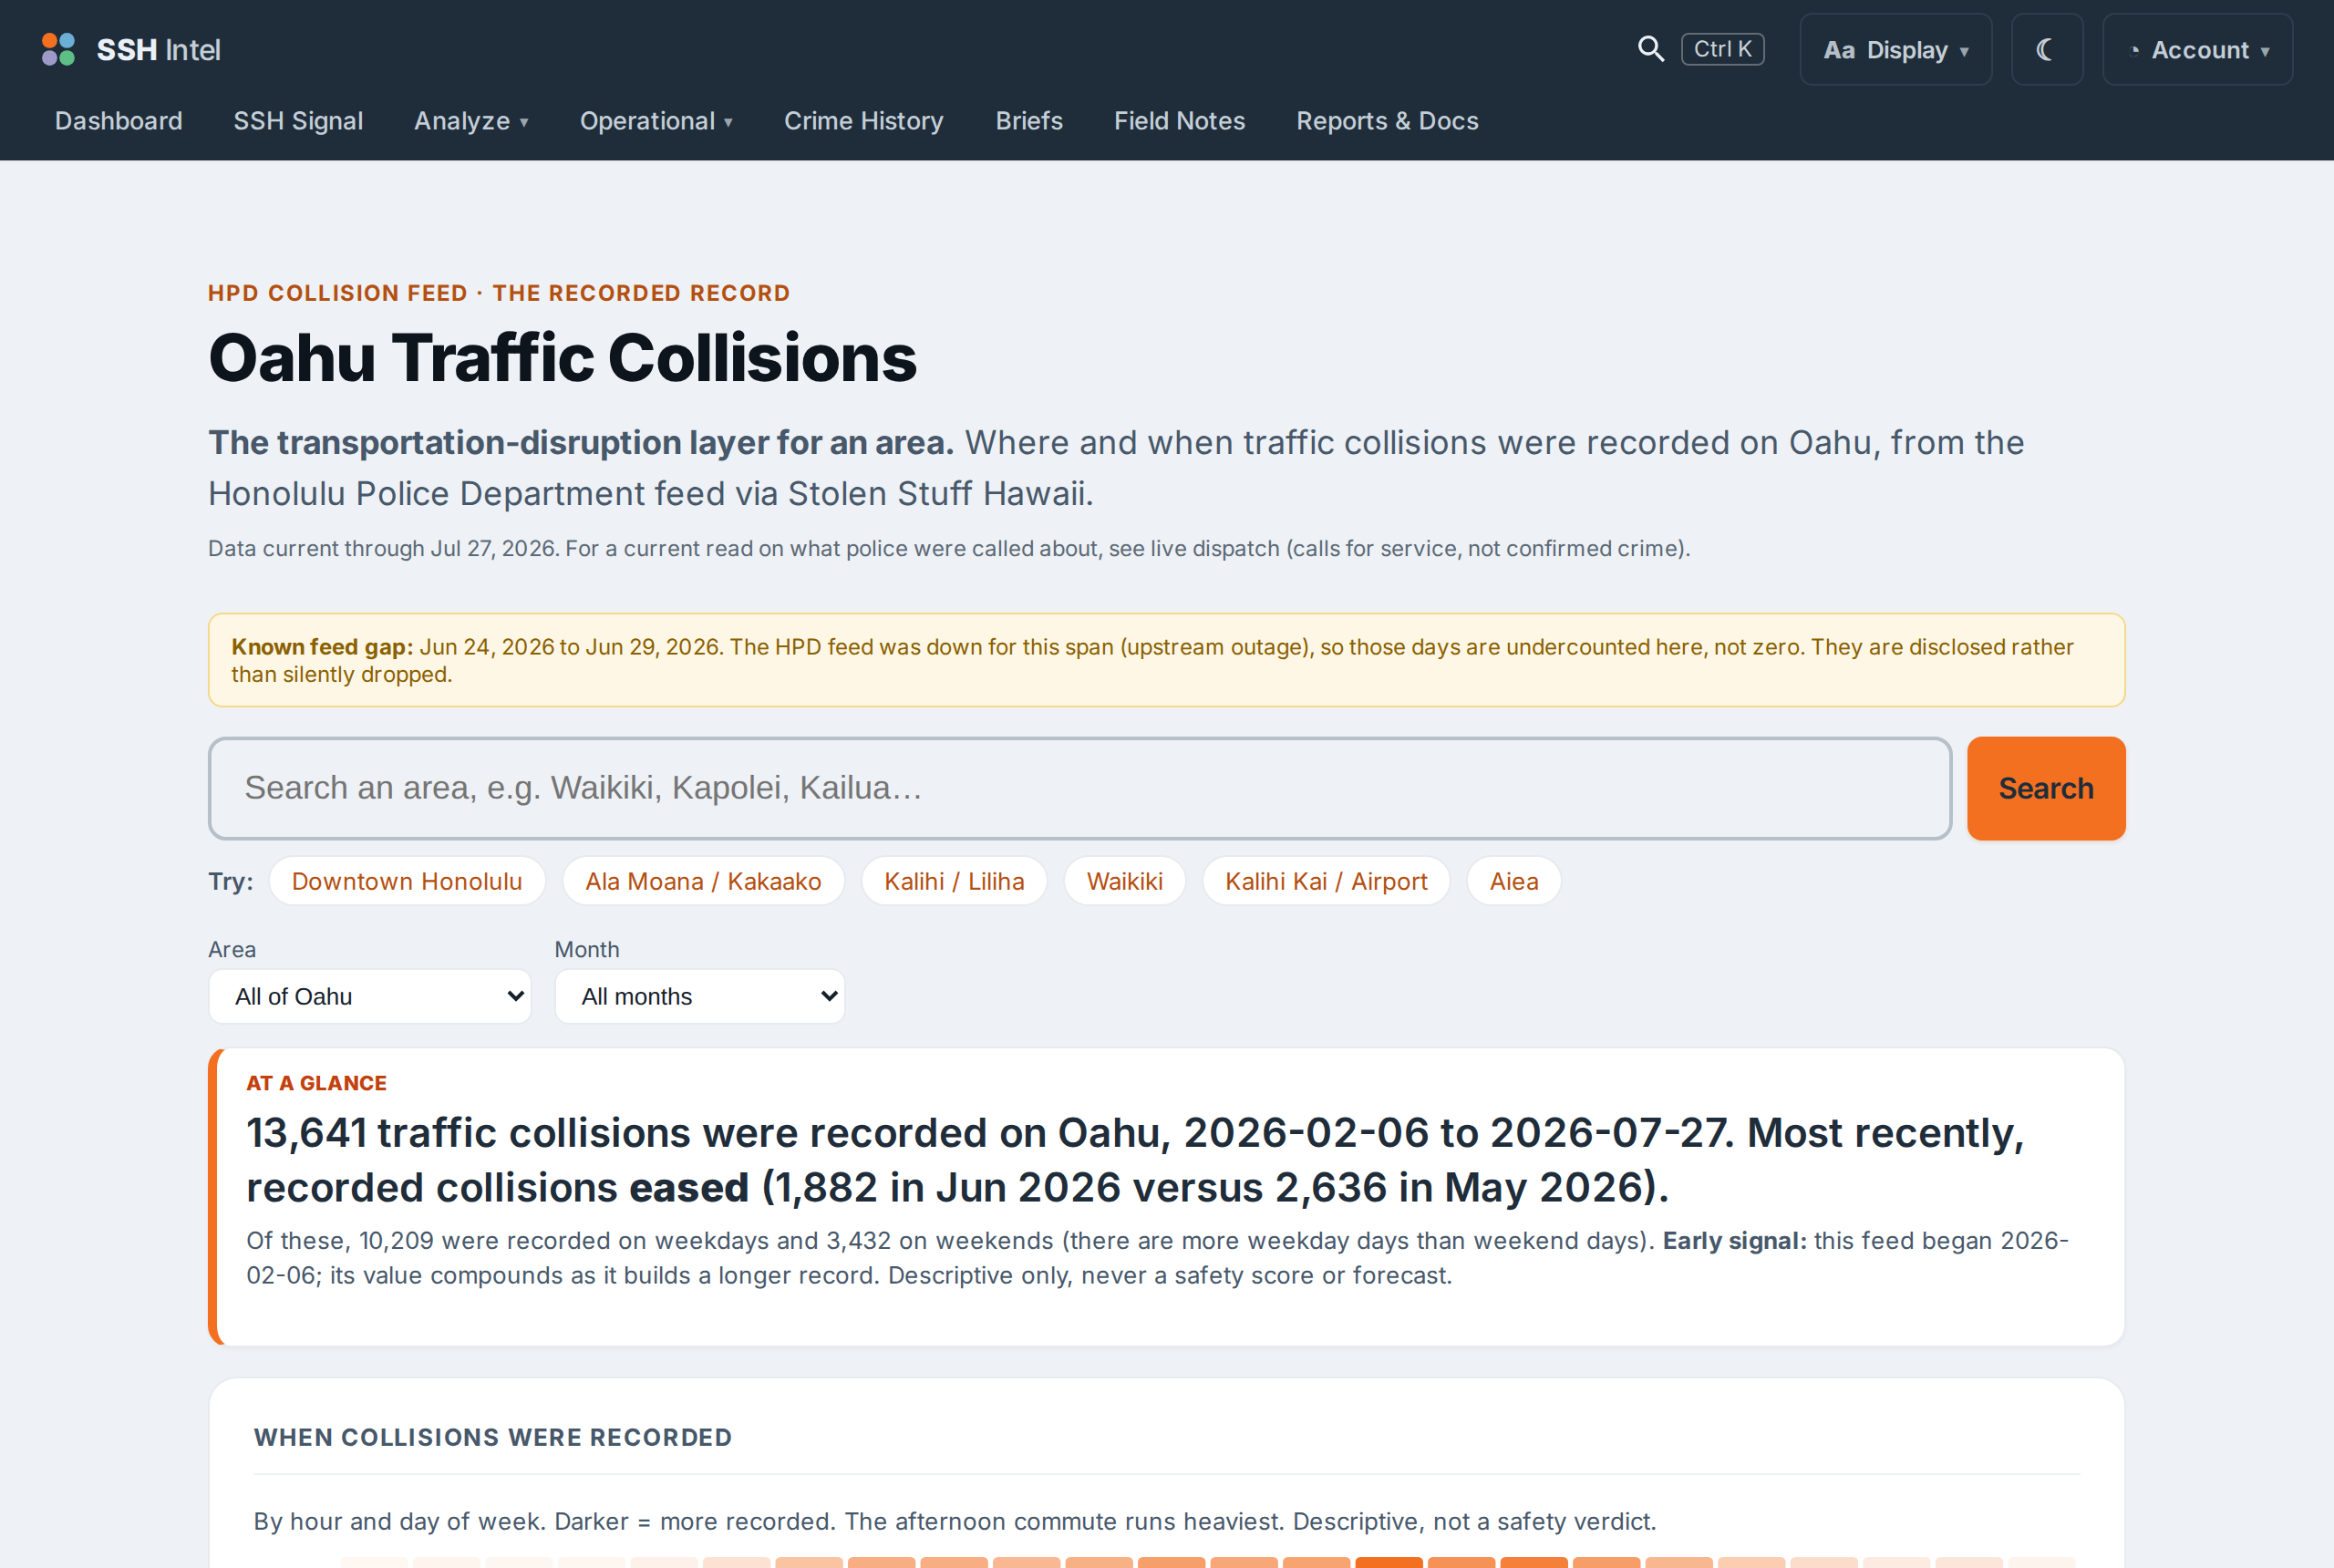
Task: Click the 'WHEN COLLISIONS WERE RECORDED' heading
Action: [492, 1437]
